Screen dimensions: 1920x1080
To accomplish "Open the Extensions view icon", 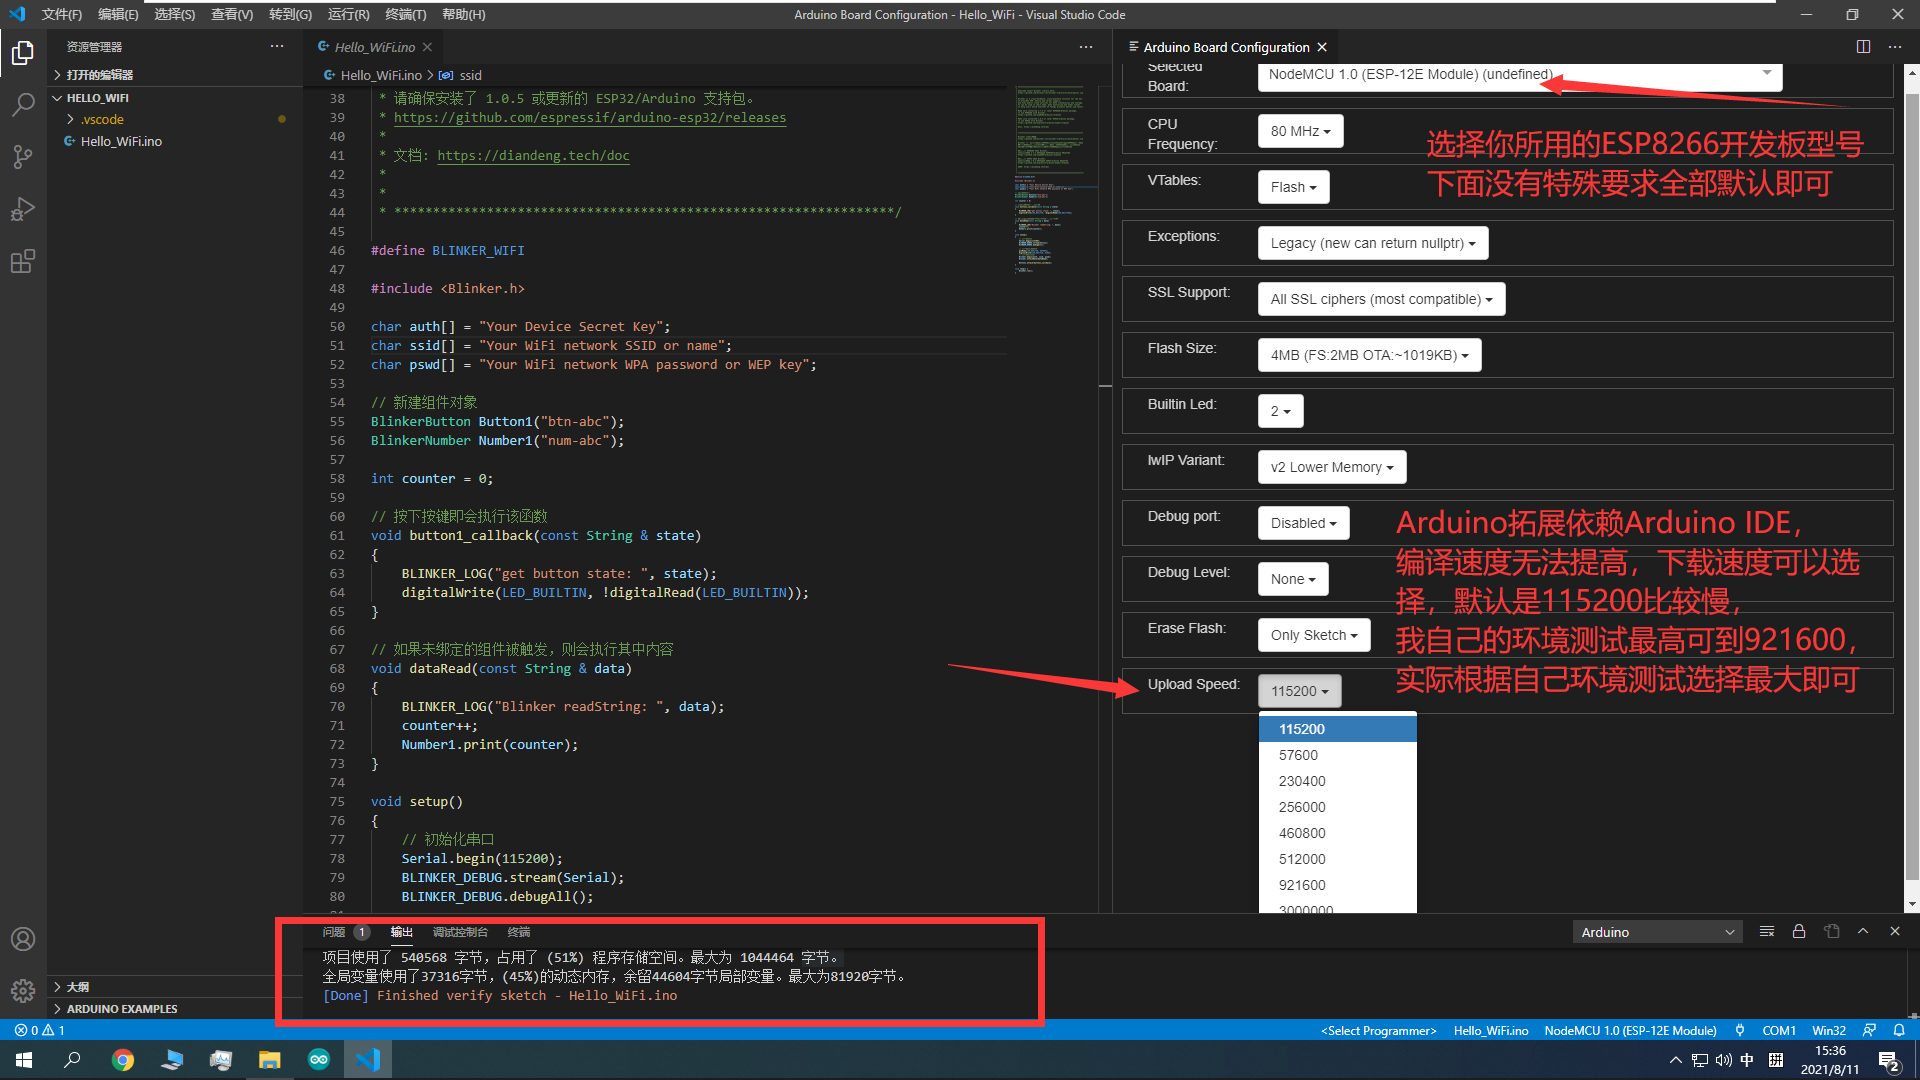I will [x=22, y=262].
